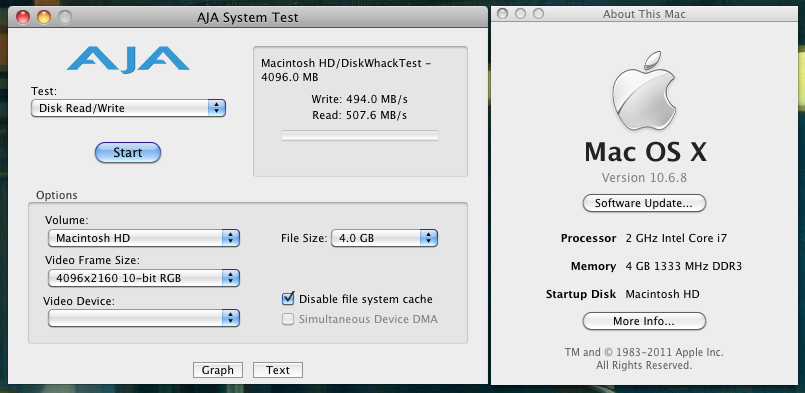This screenshot has height=393, width=805.
Task: Minimize the AJA System Test window
Action: coord(44,17)
